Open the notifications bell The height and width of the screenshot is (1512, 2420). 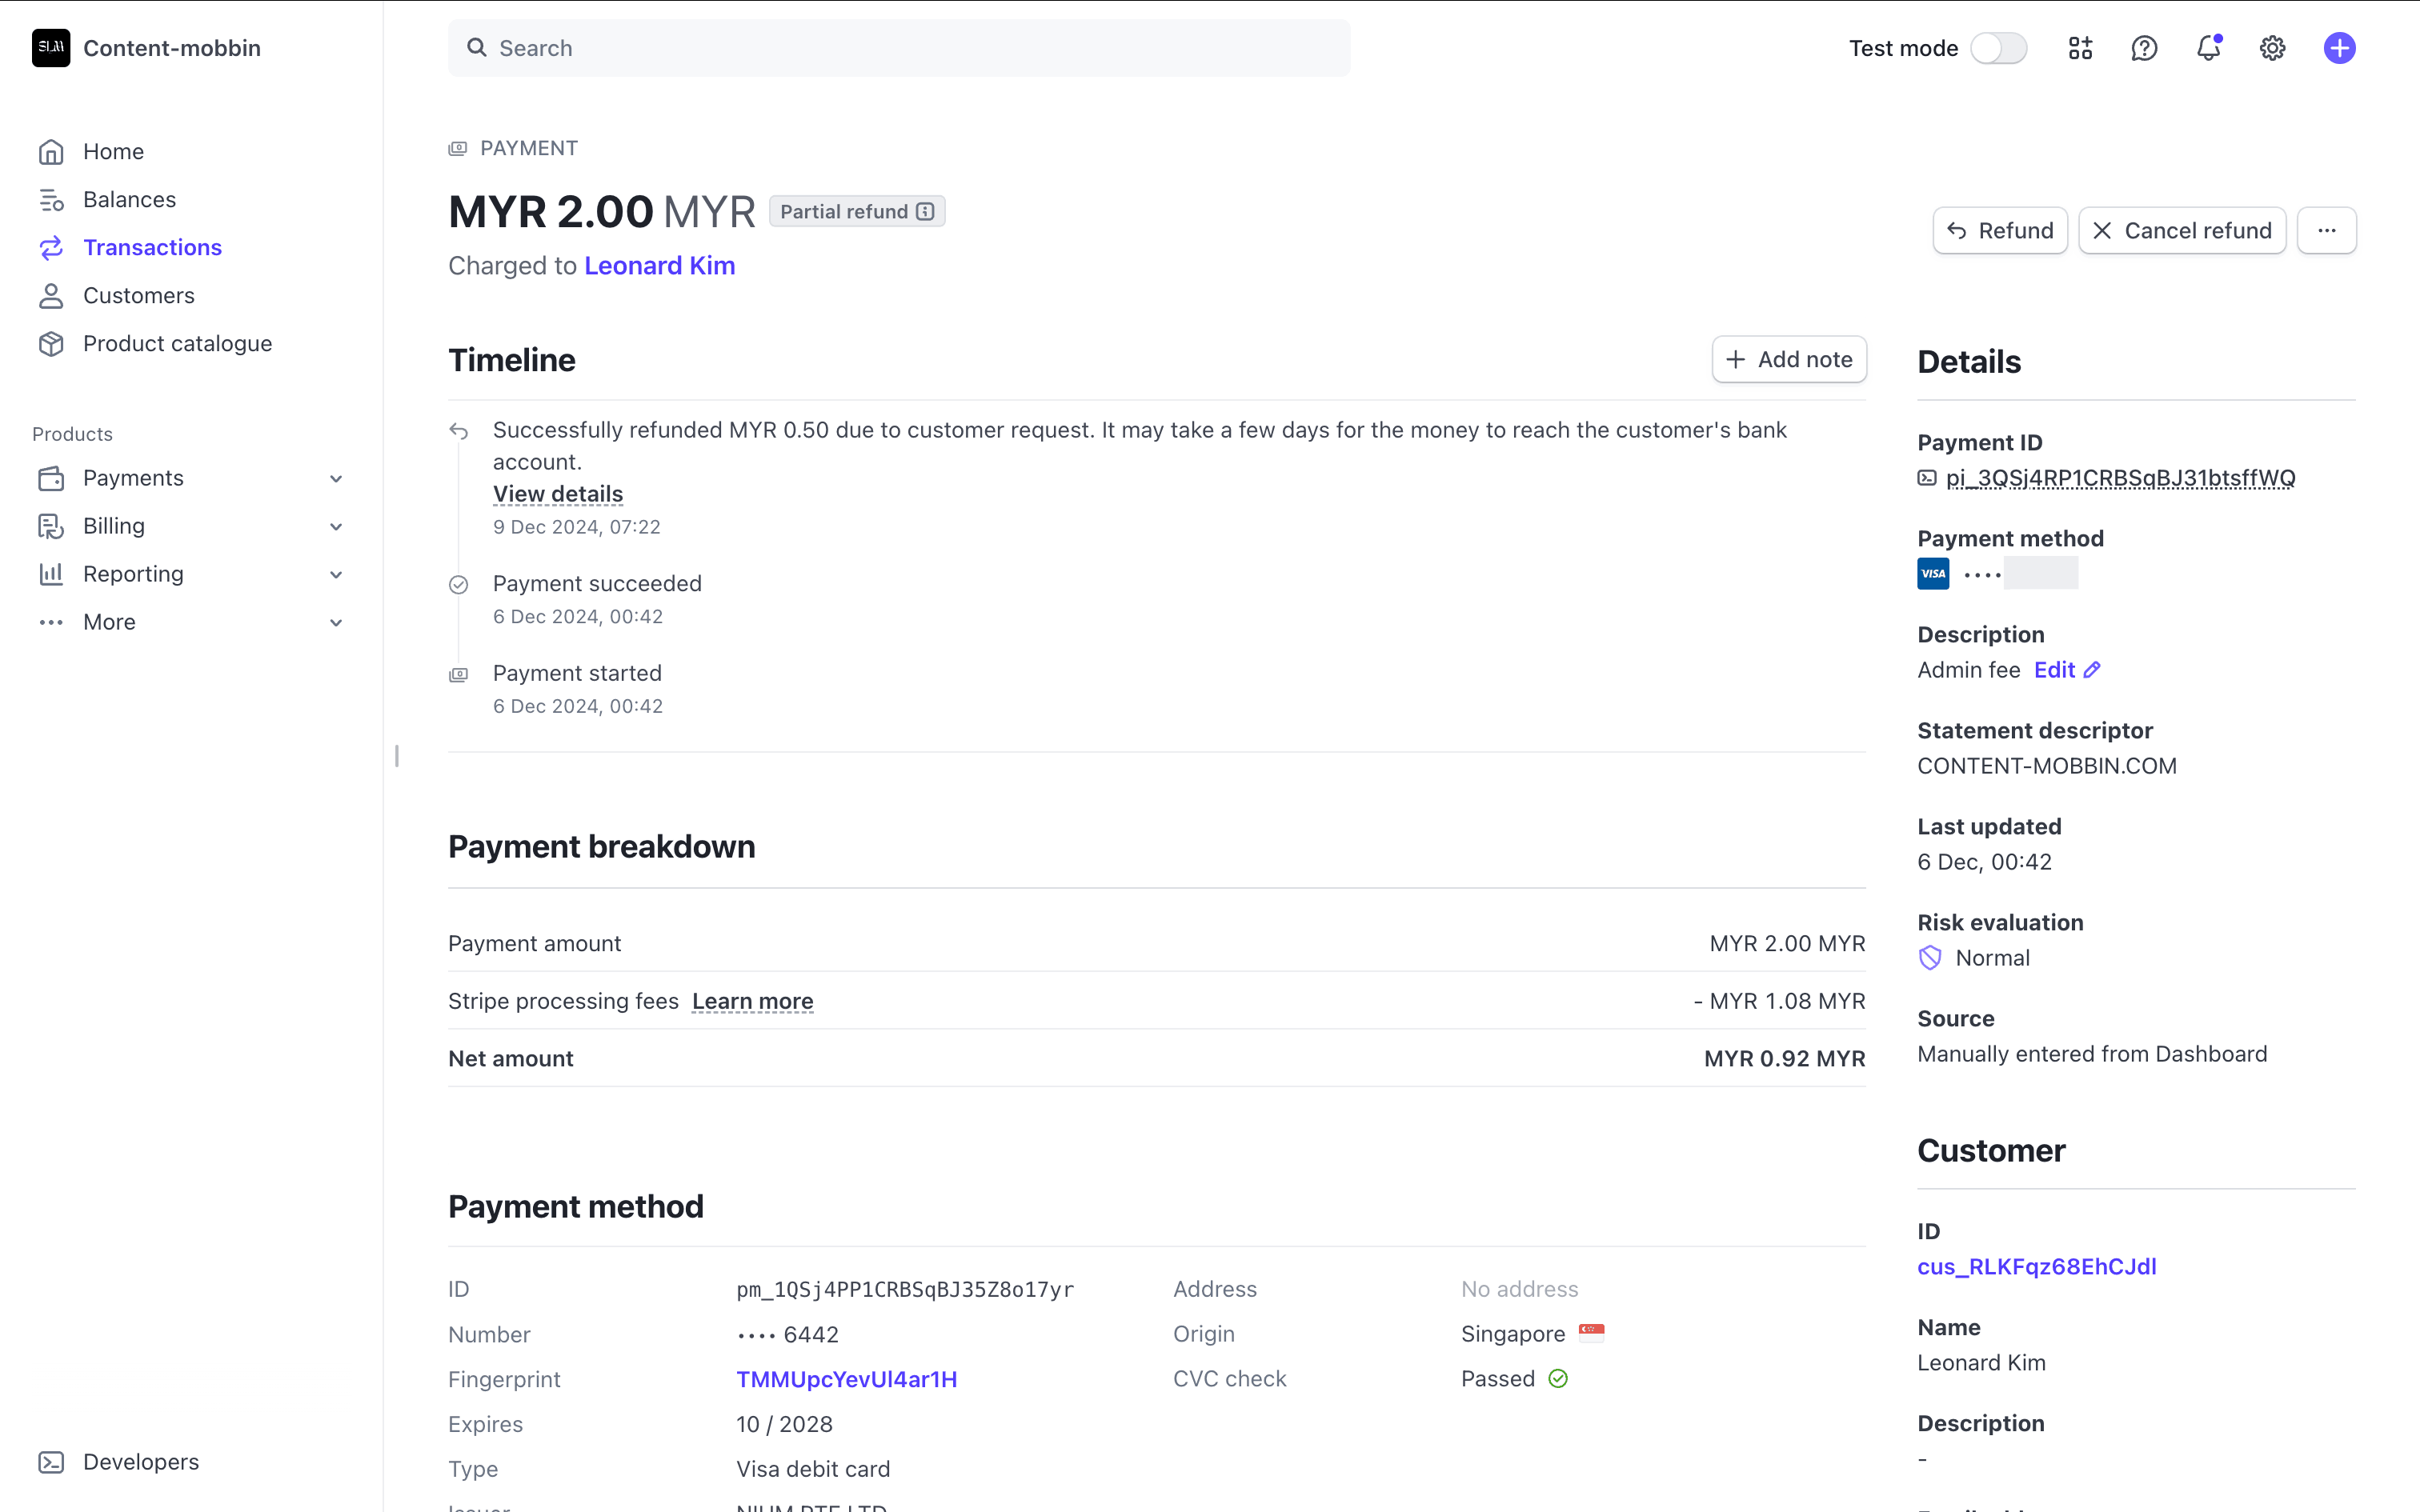point(2208,48)
